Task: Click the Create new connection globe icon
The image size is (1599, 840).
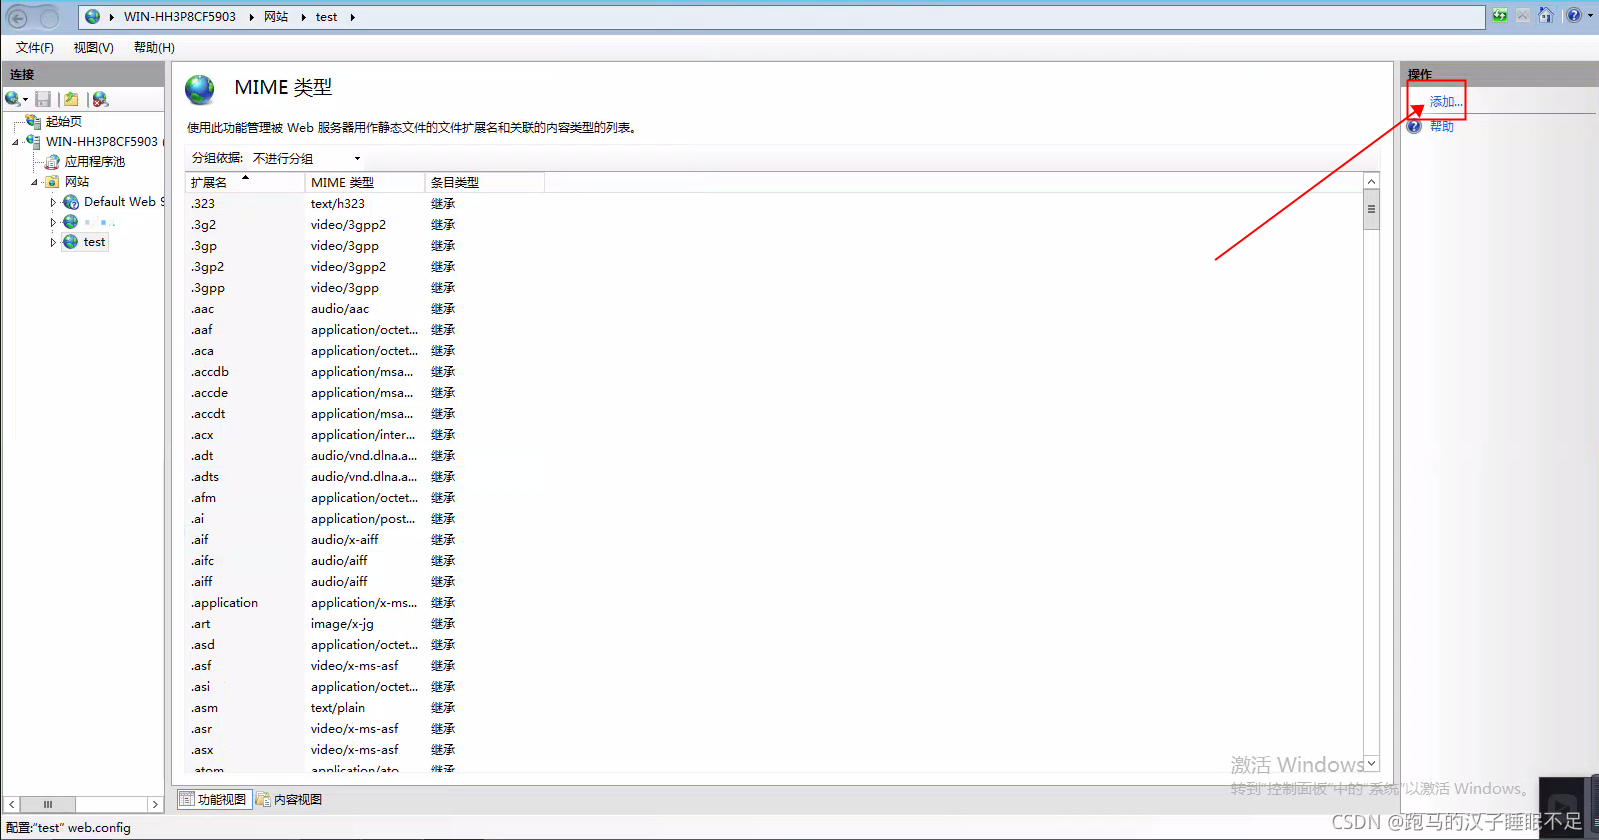Action: point(13,99)
